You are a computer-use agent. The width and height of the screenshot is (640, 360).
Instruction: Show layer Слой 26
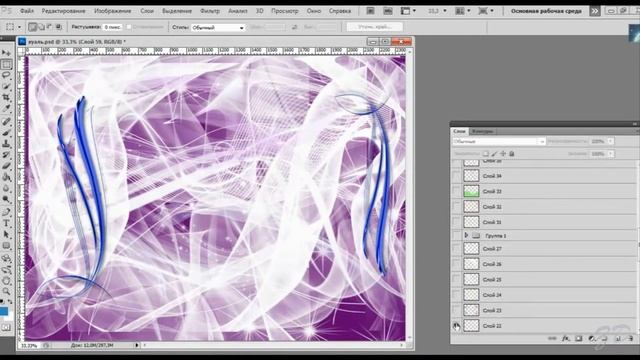(x=456, y=264)
